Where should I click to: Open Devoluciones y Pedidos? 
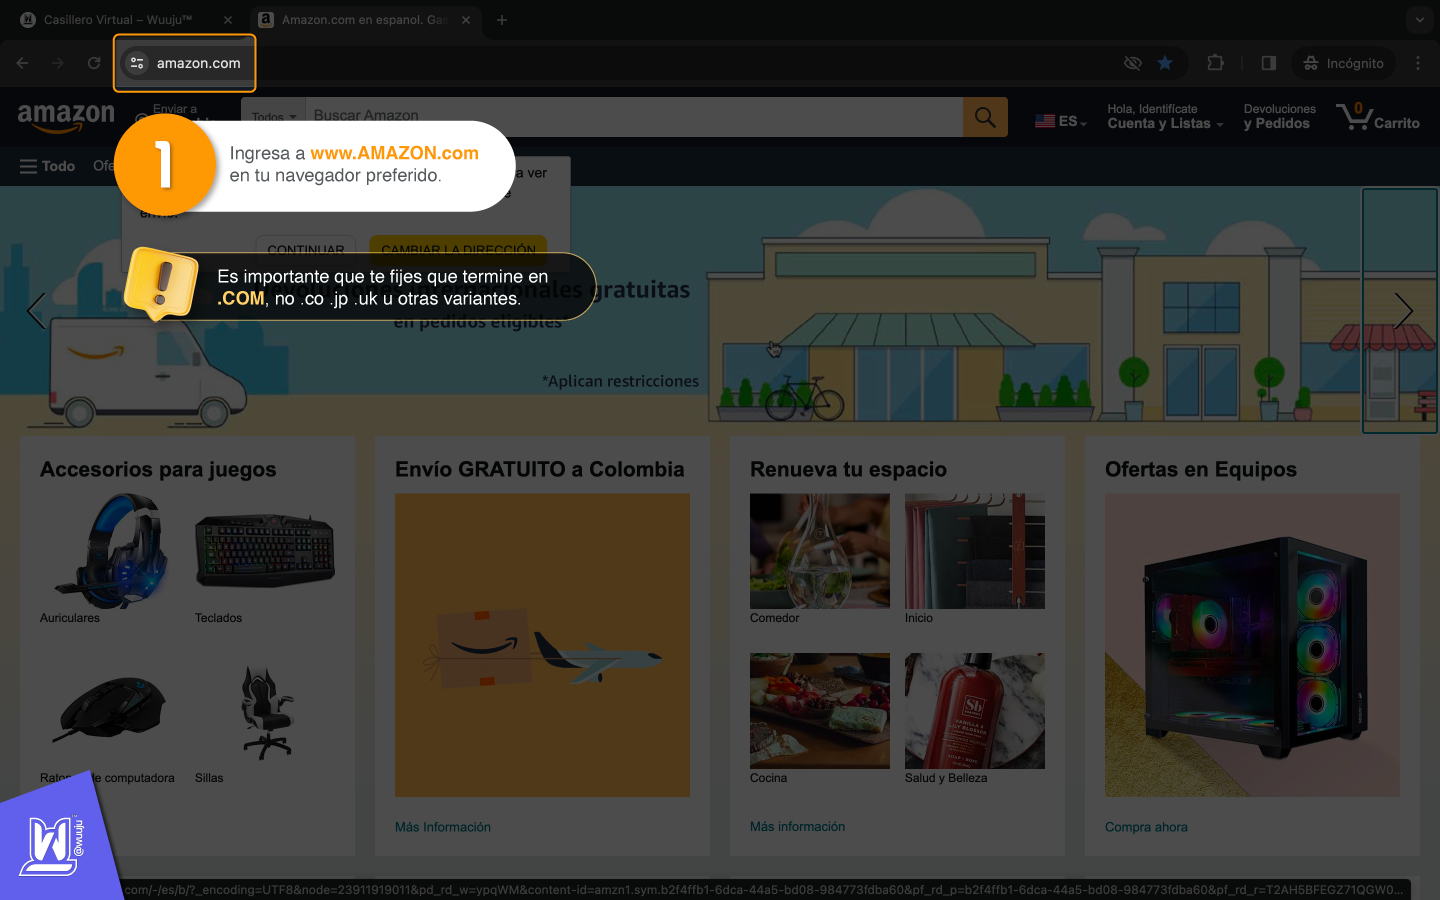click(1279, 117)
